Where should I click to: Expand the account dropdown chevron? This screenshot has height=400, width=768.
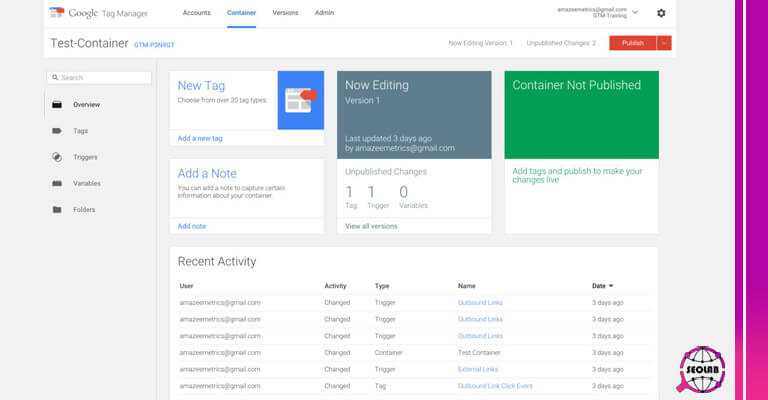(635, 12)
